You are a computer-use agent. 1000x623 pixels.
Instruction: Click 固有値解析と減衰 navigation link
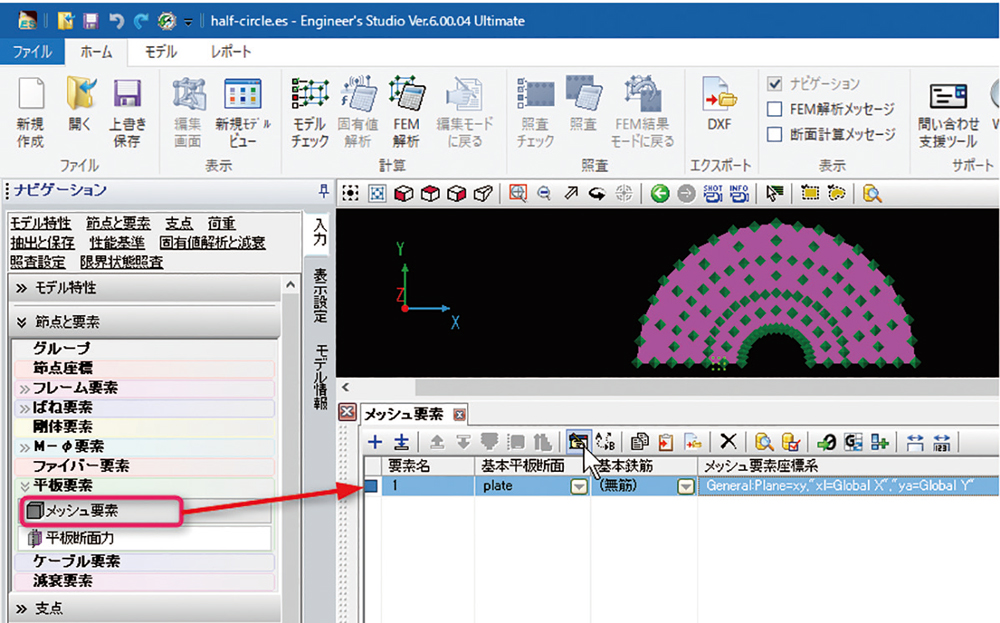tap(212, 243)
